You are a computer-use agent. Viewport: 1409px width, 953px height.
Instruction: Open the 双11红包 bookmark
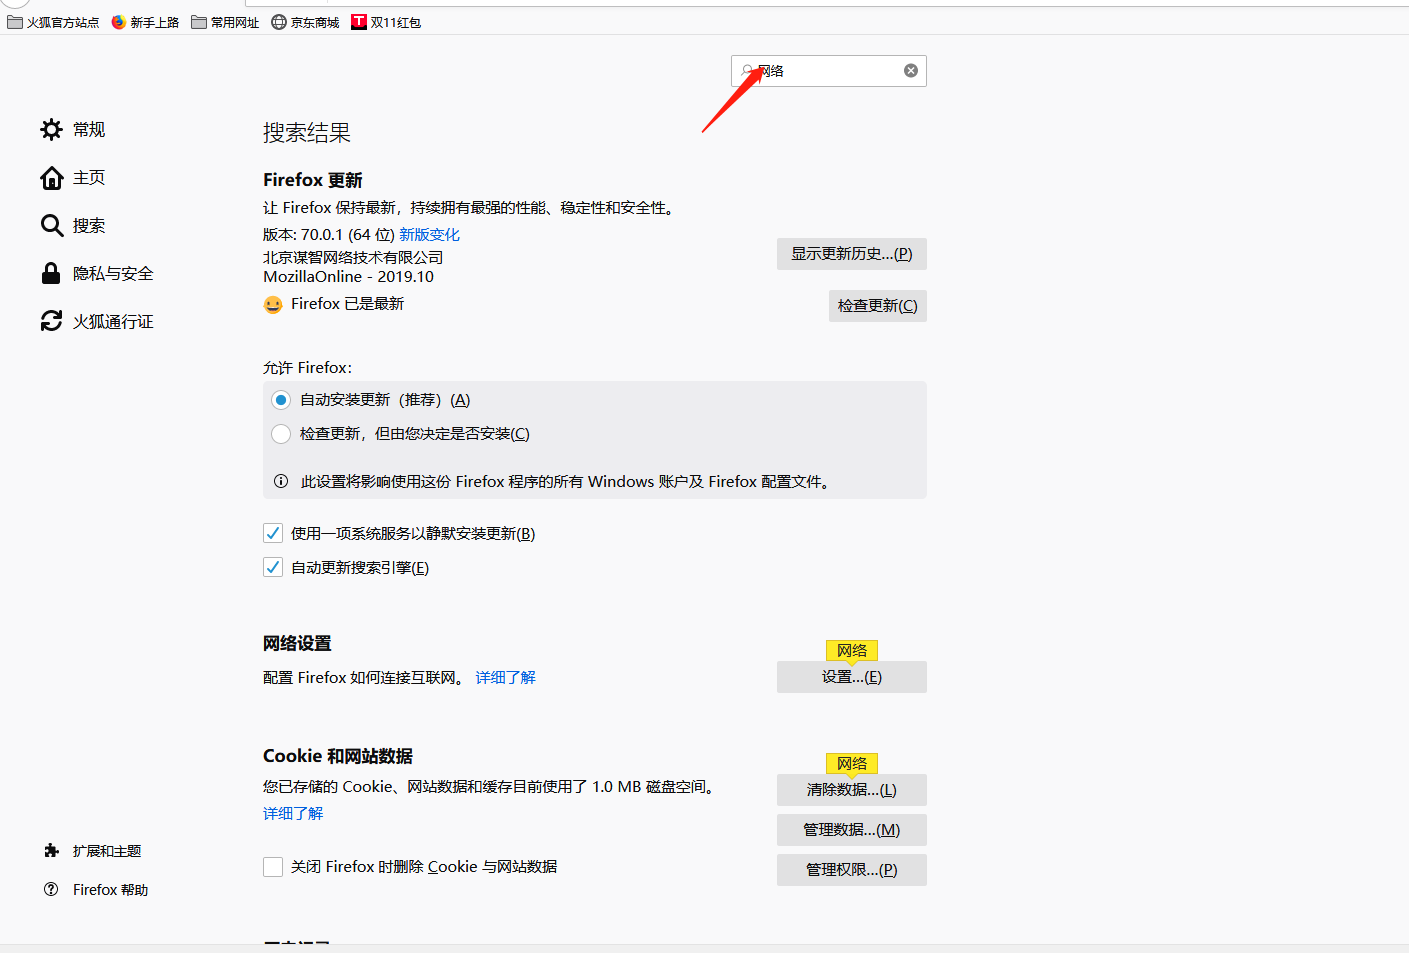tap(386, 22)
